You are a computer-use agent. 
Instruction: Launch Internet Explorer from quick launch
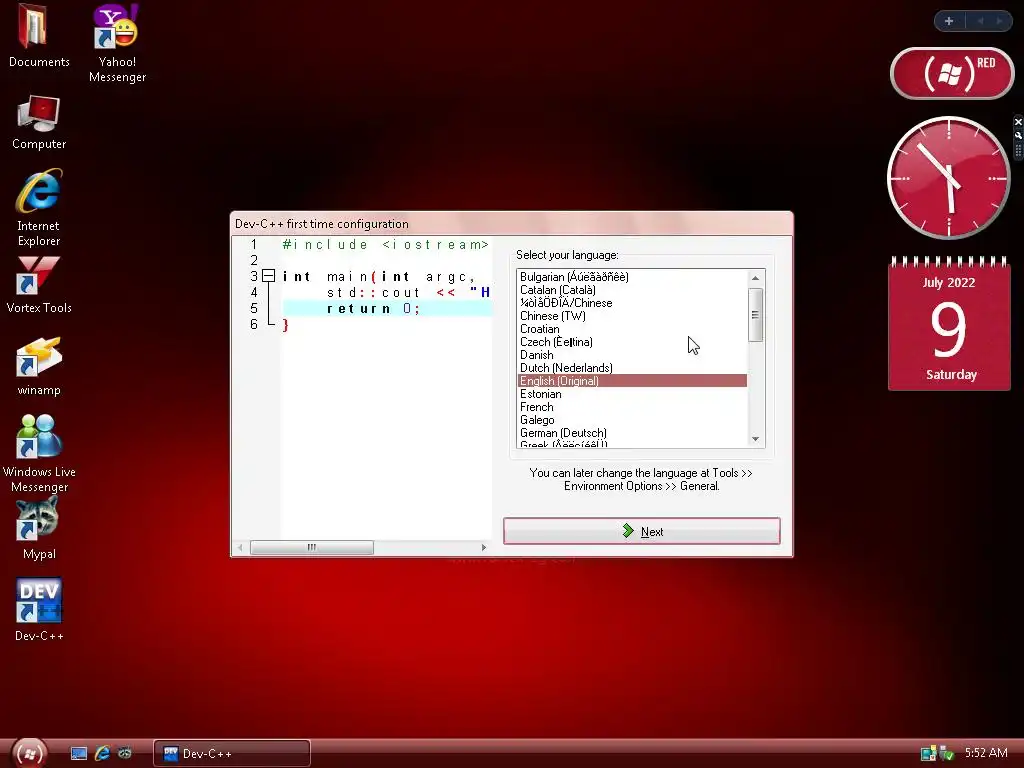(102, 754)
